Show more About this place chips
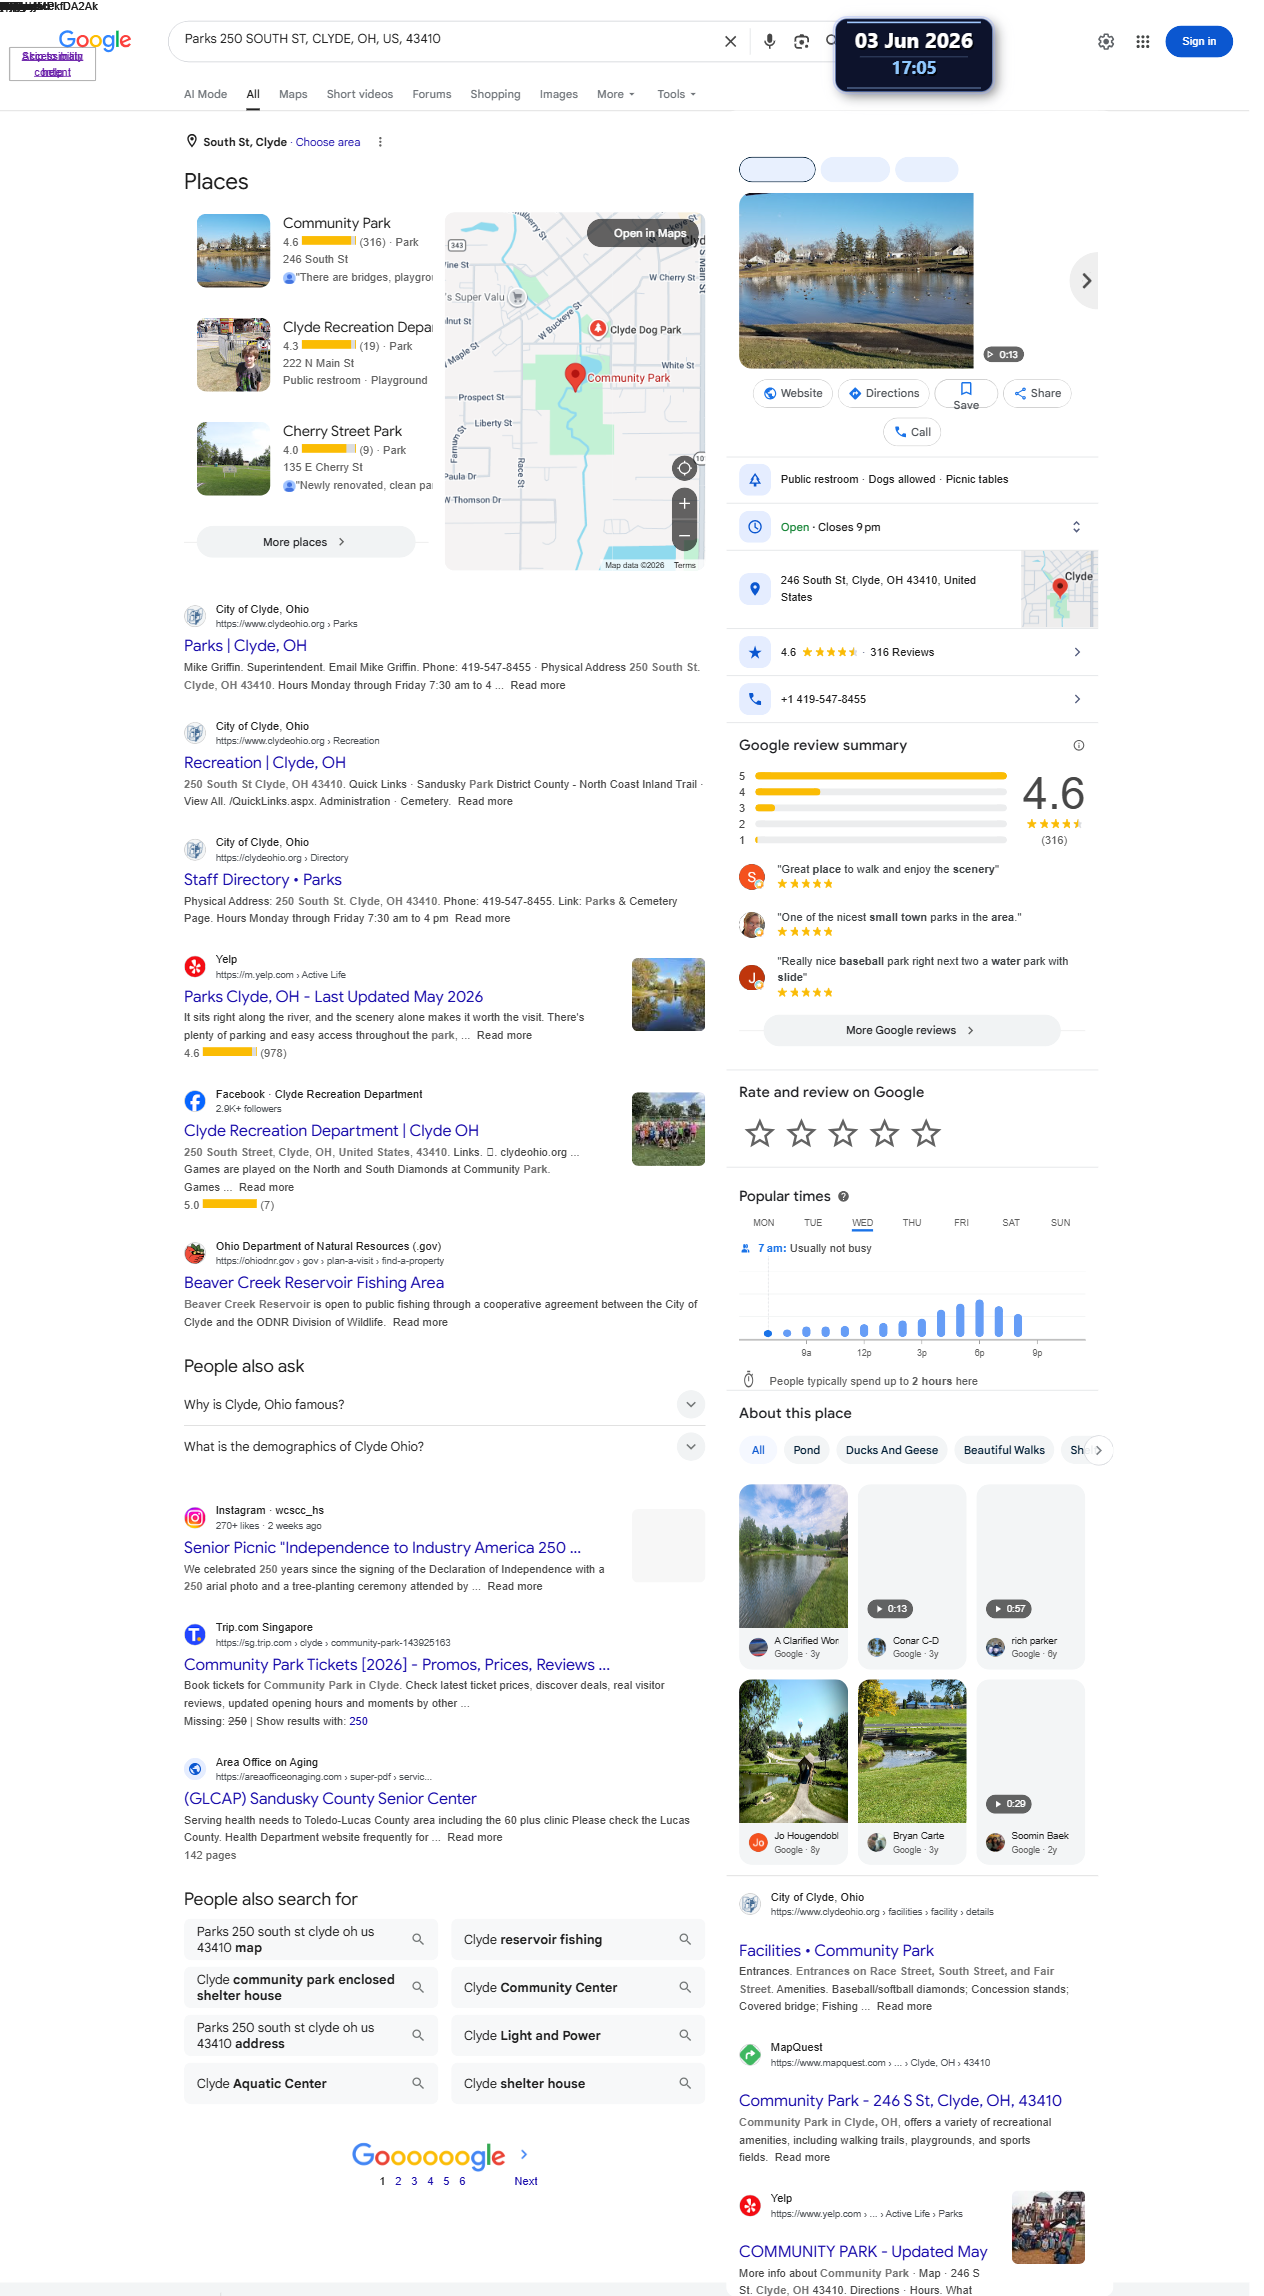Image resolution: width=1264 pixels, height=2296 pixels. coord(1098,1450)
